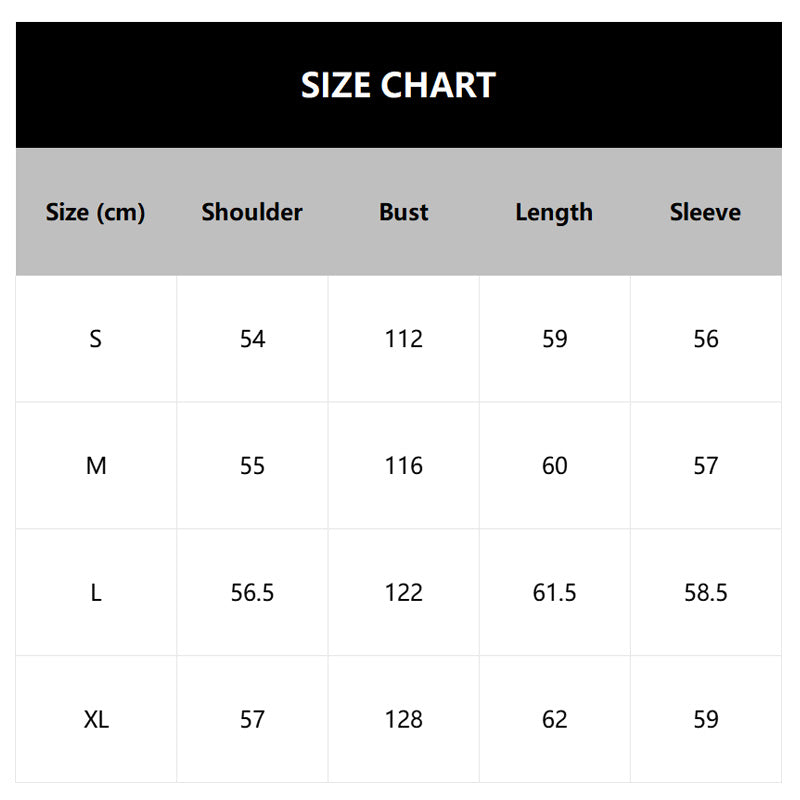Select the Size (cm) column header

(x=96, y=212)
